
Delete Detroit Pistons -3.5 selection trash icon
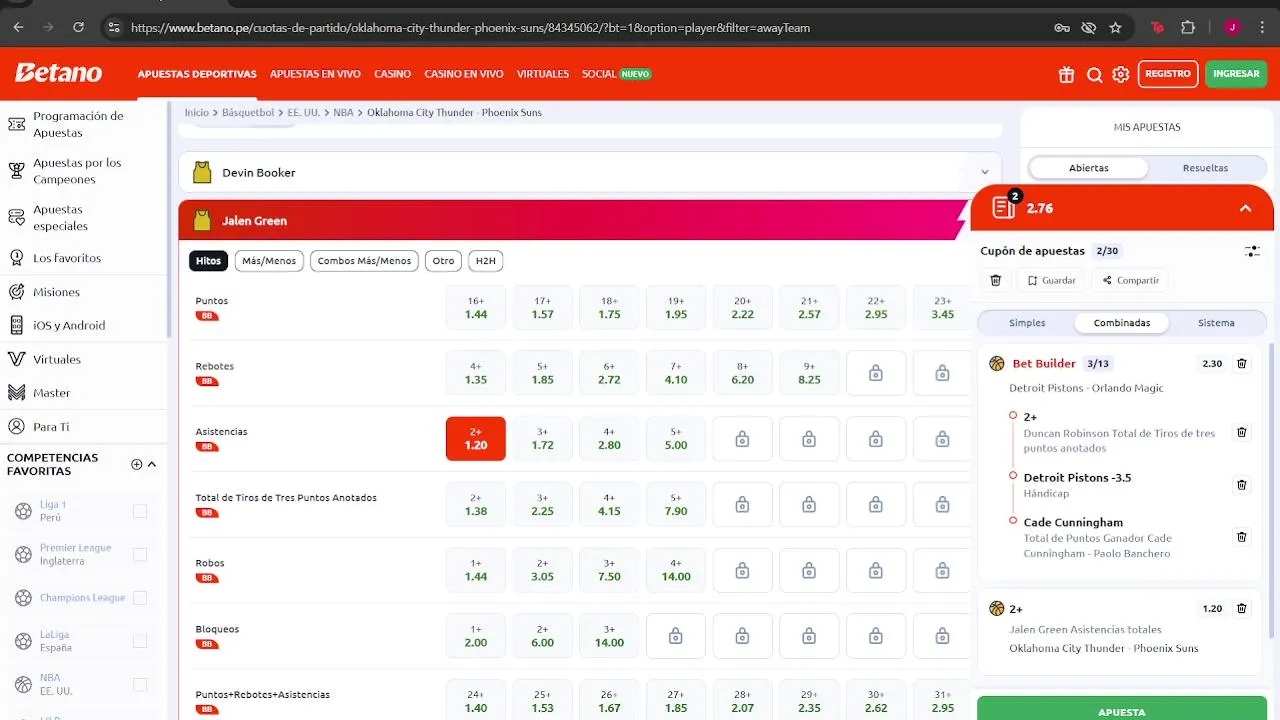click(x=1242, y=484)
